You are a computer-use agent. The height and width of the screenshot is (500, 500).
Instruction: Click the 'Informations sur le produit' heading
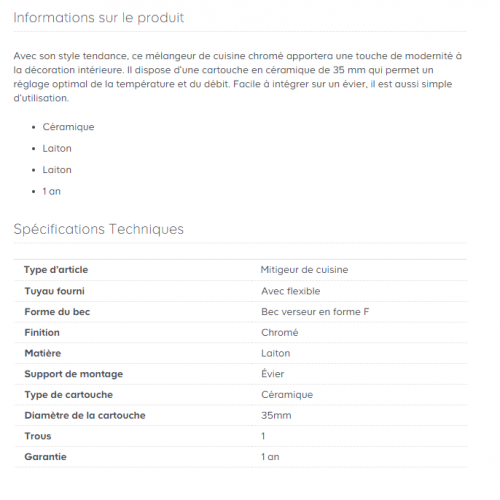pos(99,18)
